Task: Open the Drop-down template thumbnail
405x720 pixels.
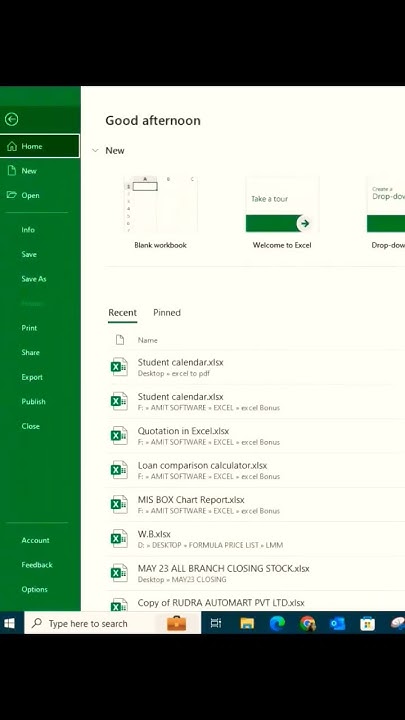Action: pos(386,213)
